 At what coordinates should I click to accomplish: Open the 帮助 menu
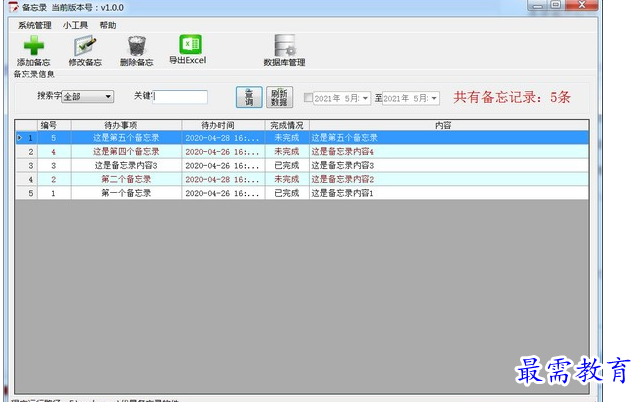tap(108, 25)
